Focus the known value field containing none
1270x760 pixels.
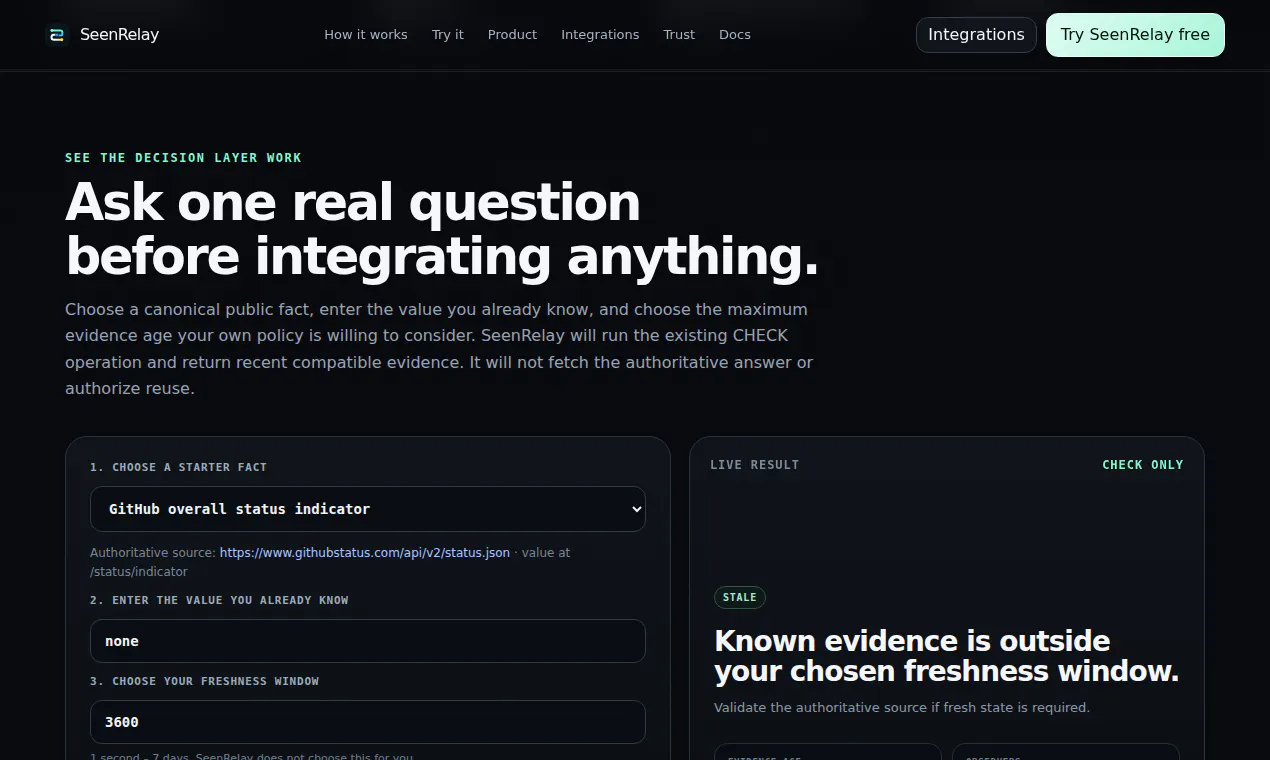(368, 641)
